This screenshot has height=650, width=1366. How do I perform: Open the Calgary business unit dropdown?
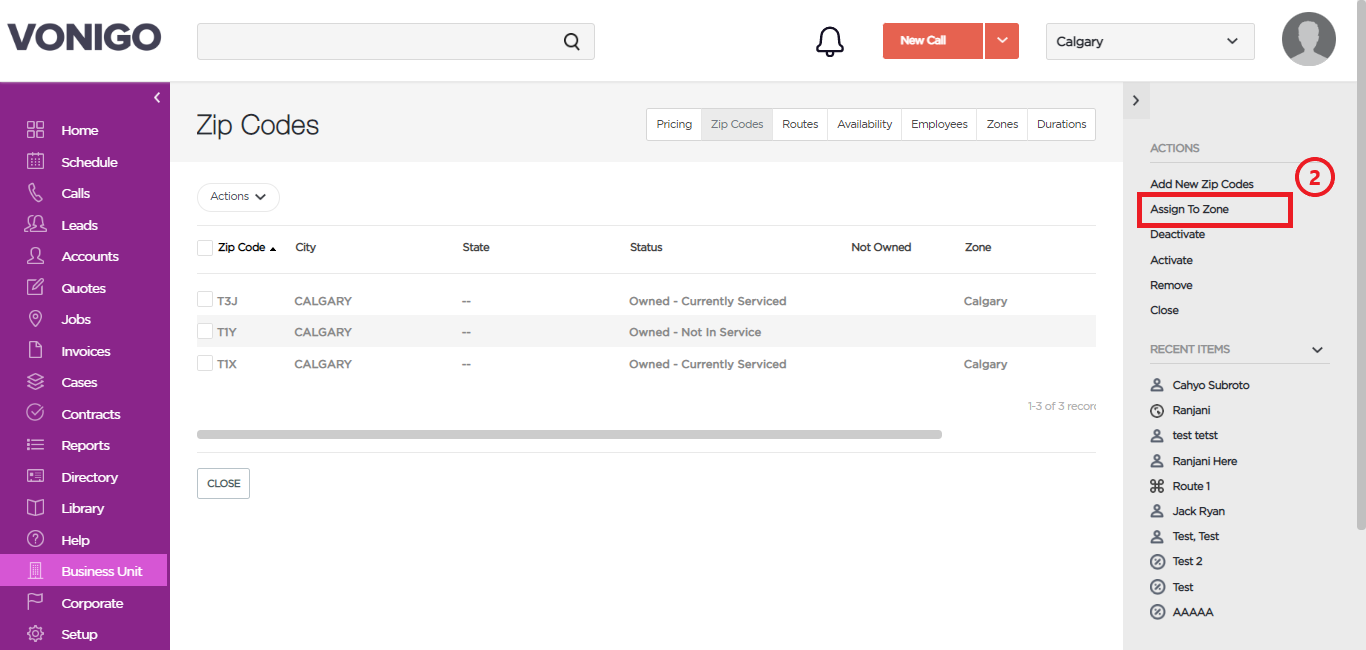1150,41
